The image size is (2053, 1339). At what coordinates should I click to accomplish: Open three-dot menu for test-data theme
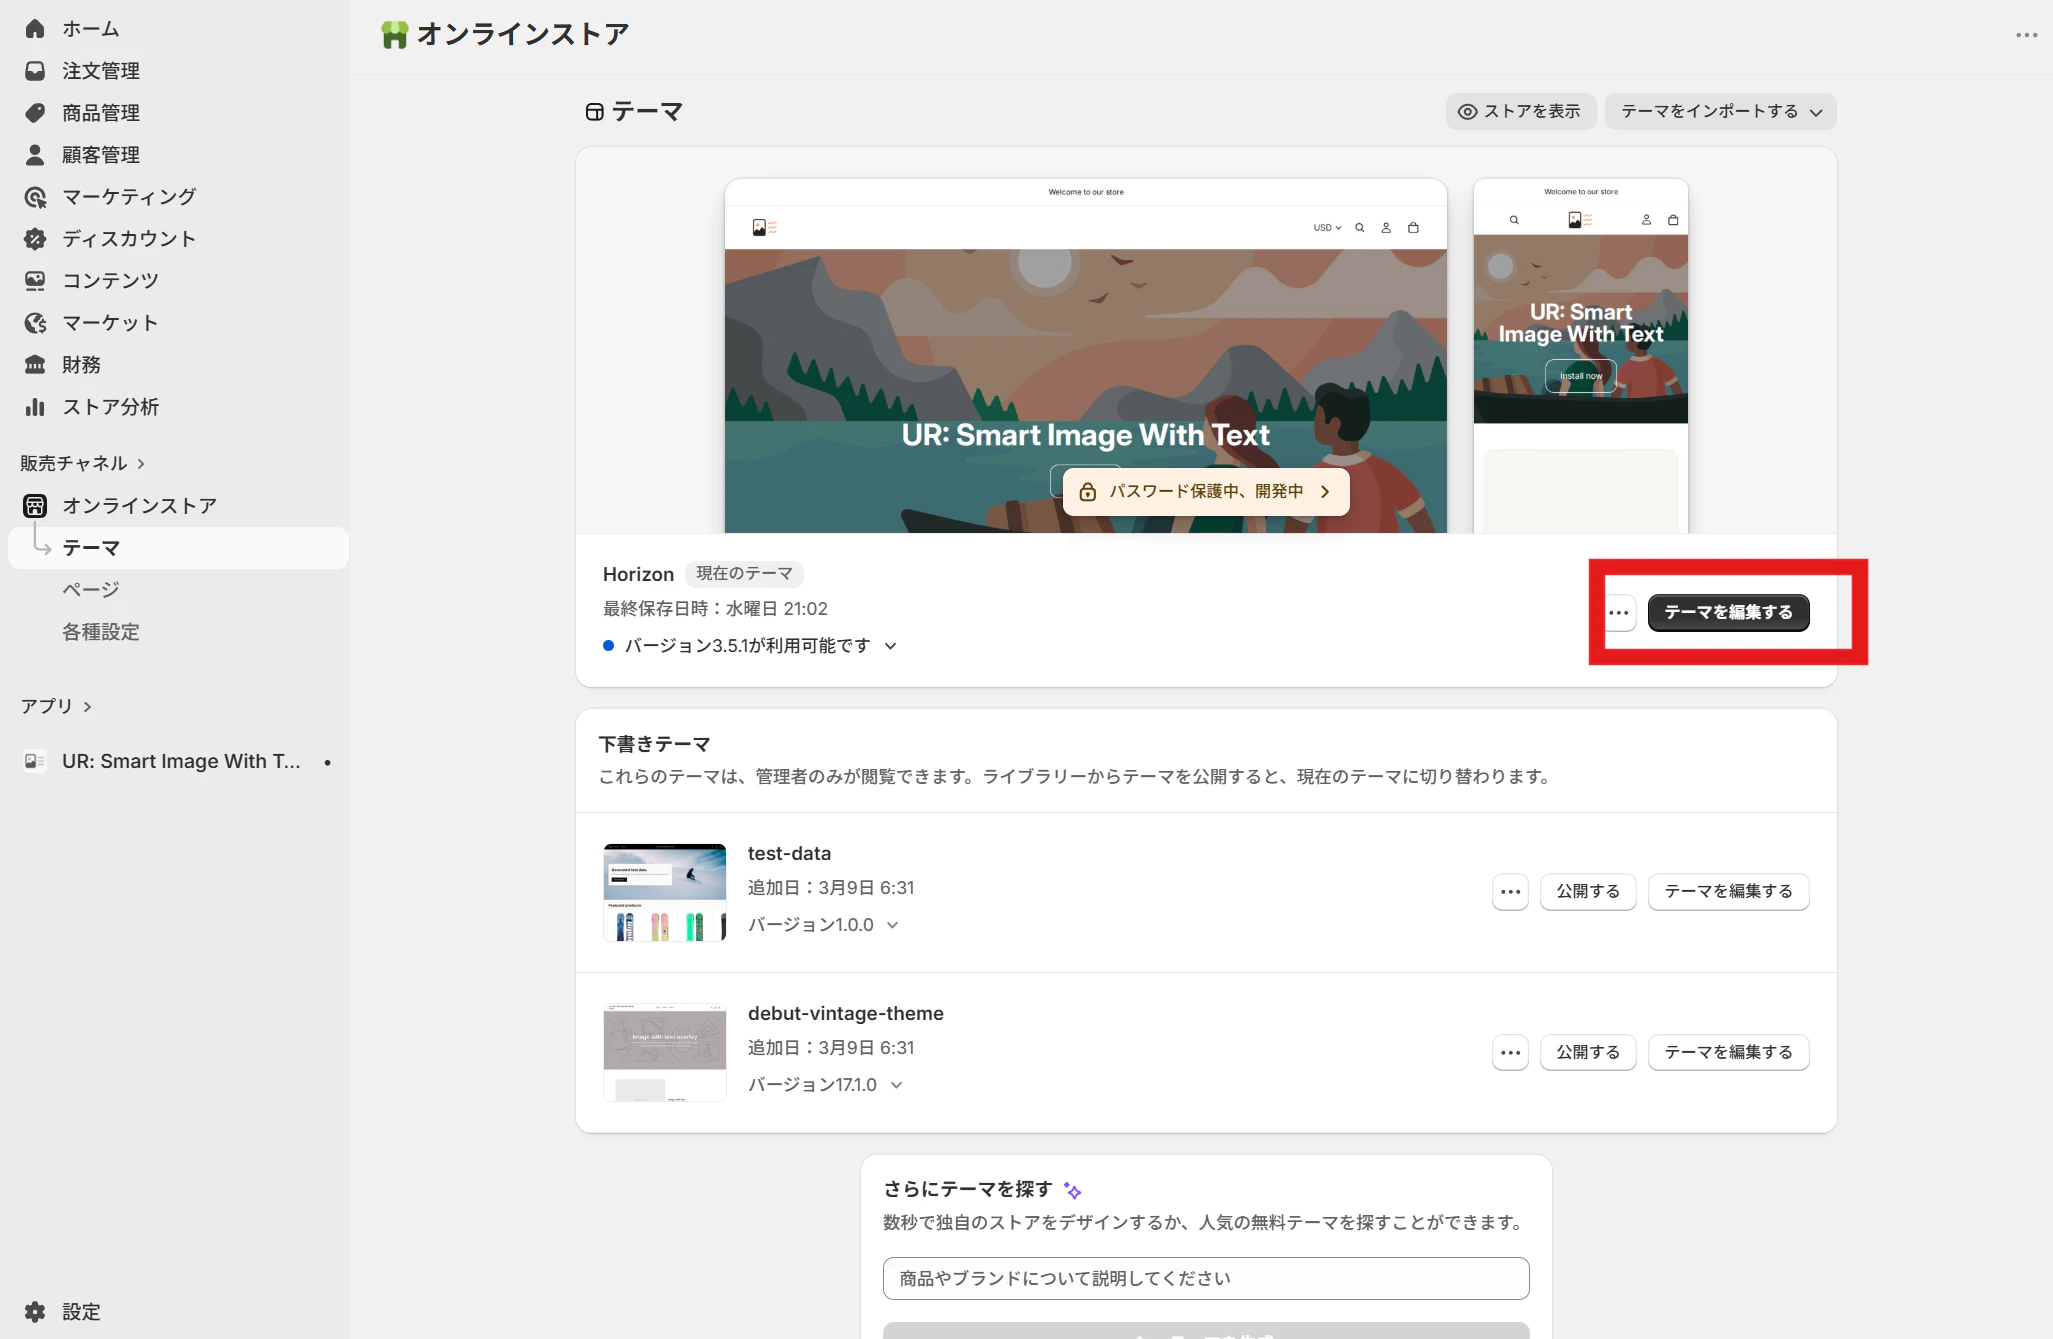(x=1510, y=892)
